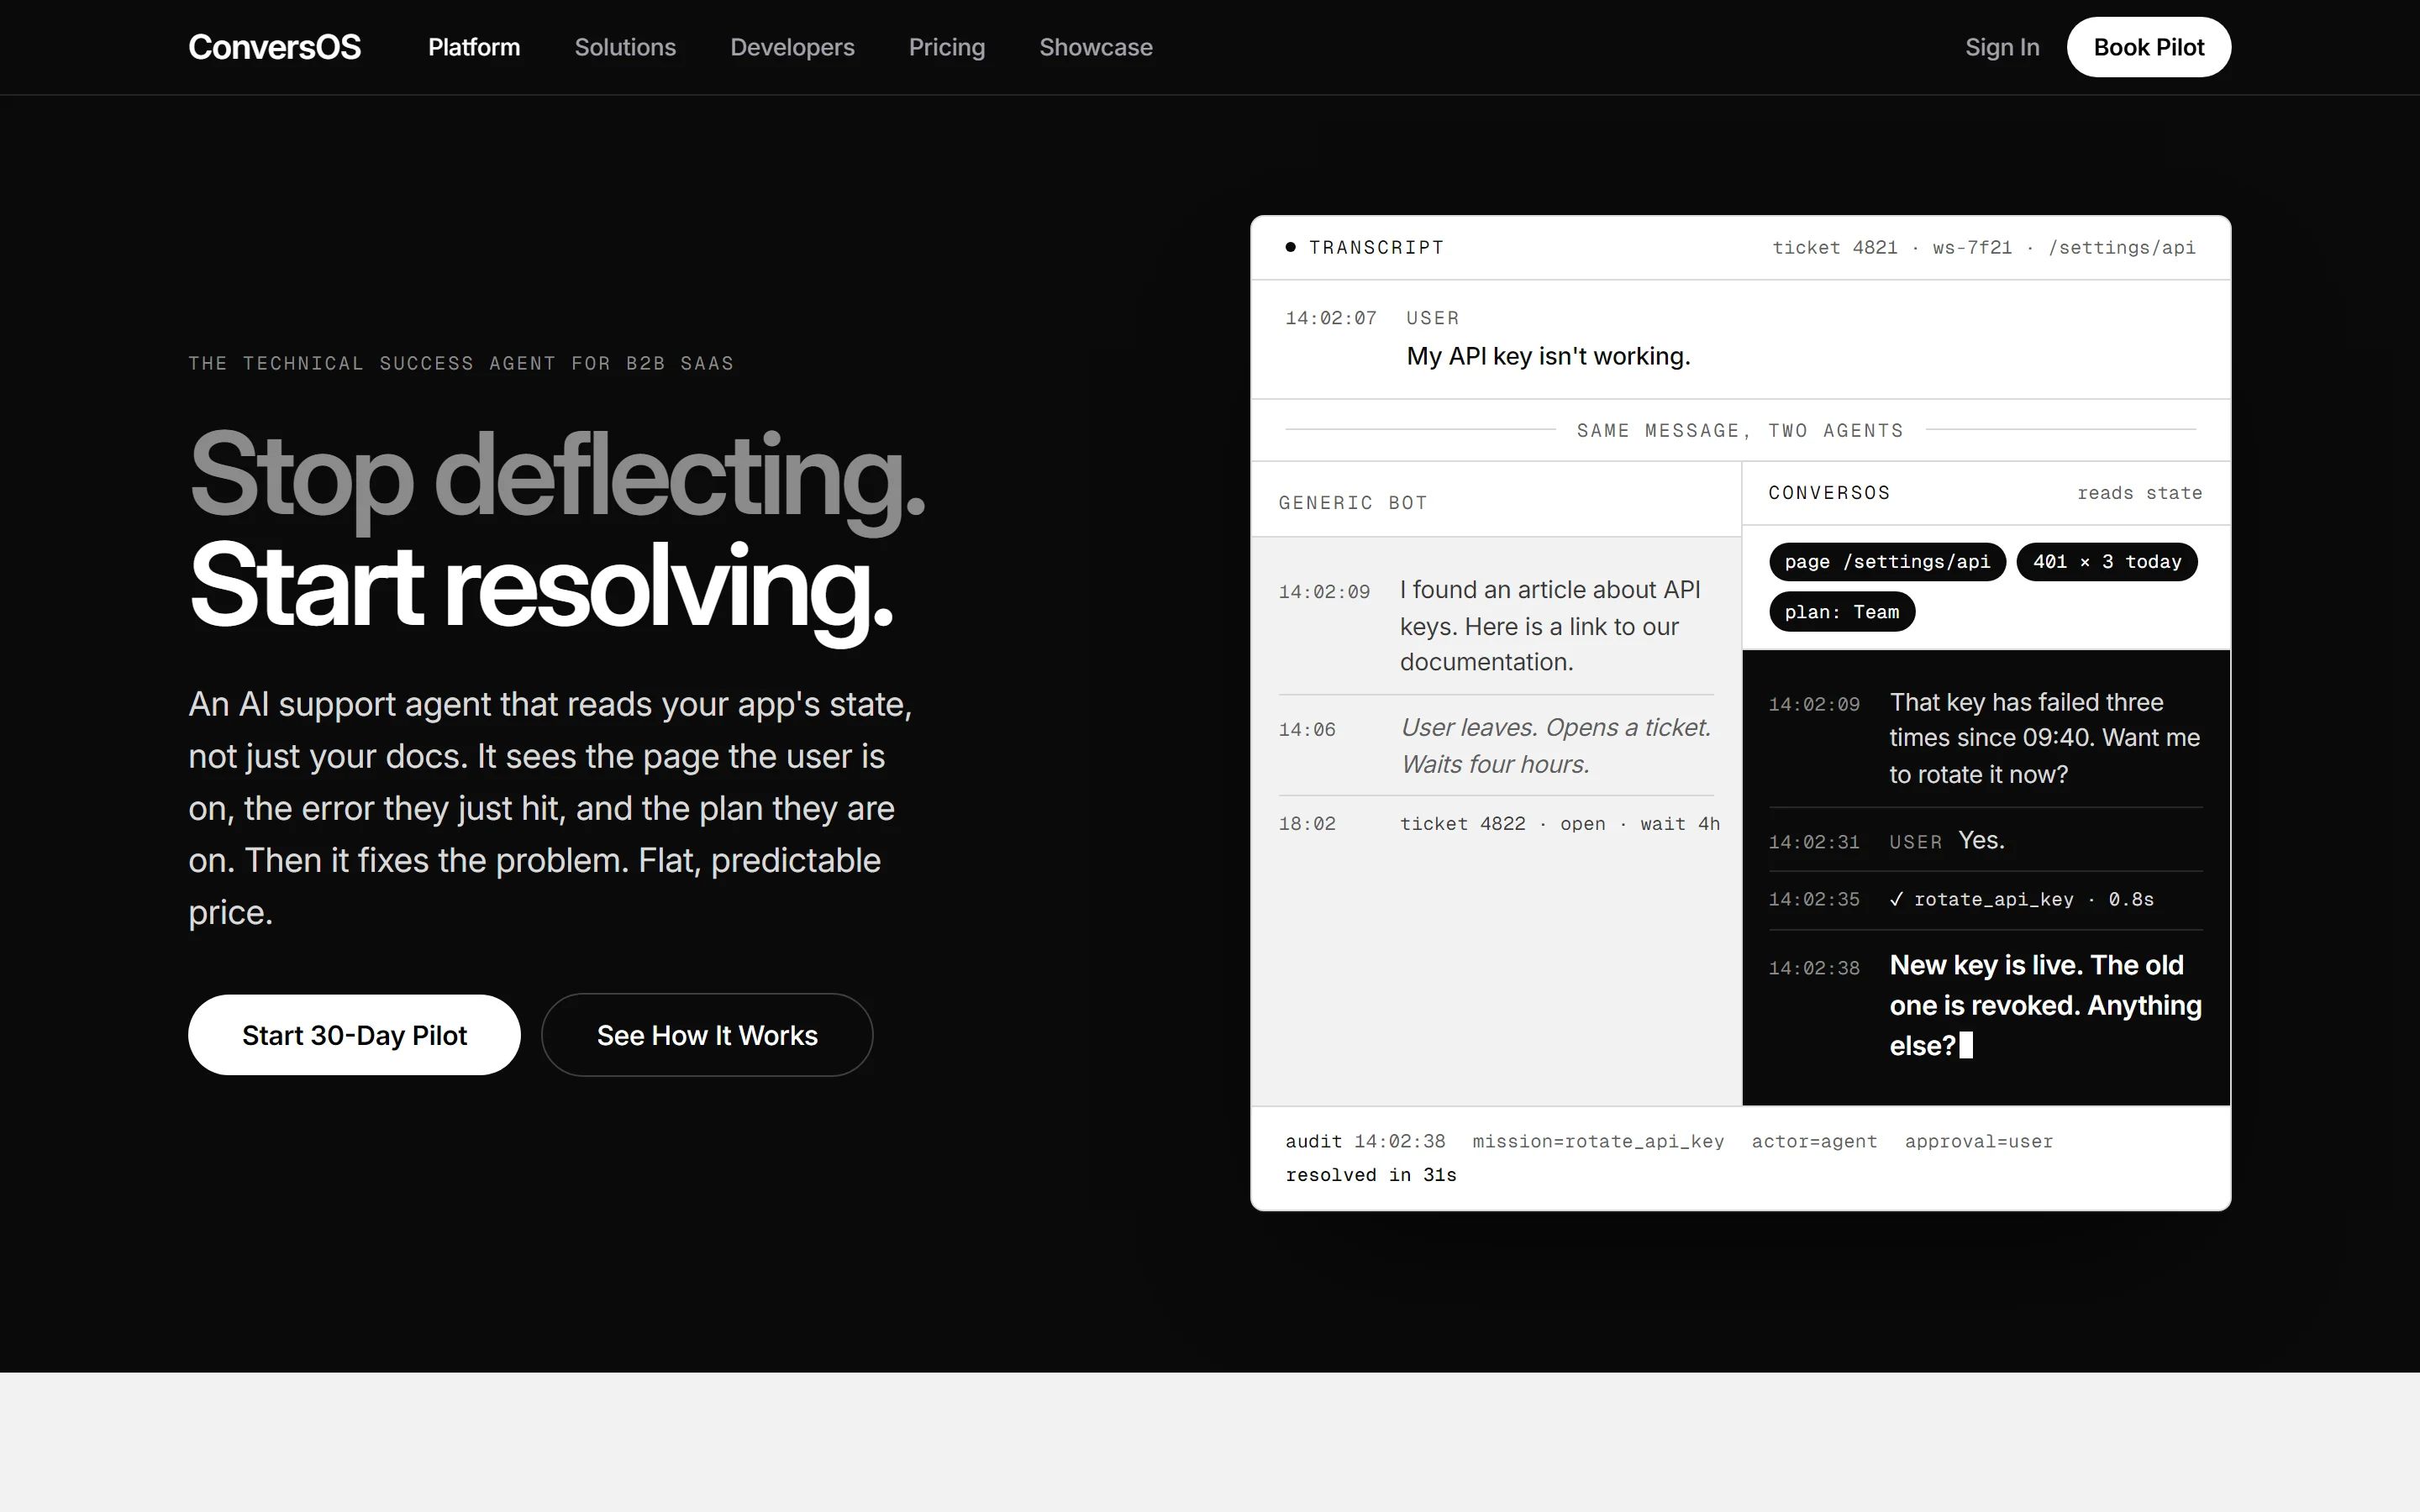The width and height of the screenshot is (2420, 1512).
Task: Click ticket 4821 header text
Action: click(1834, 247)
